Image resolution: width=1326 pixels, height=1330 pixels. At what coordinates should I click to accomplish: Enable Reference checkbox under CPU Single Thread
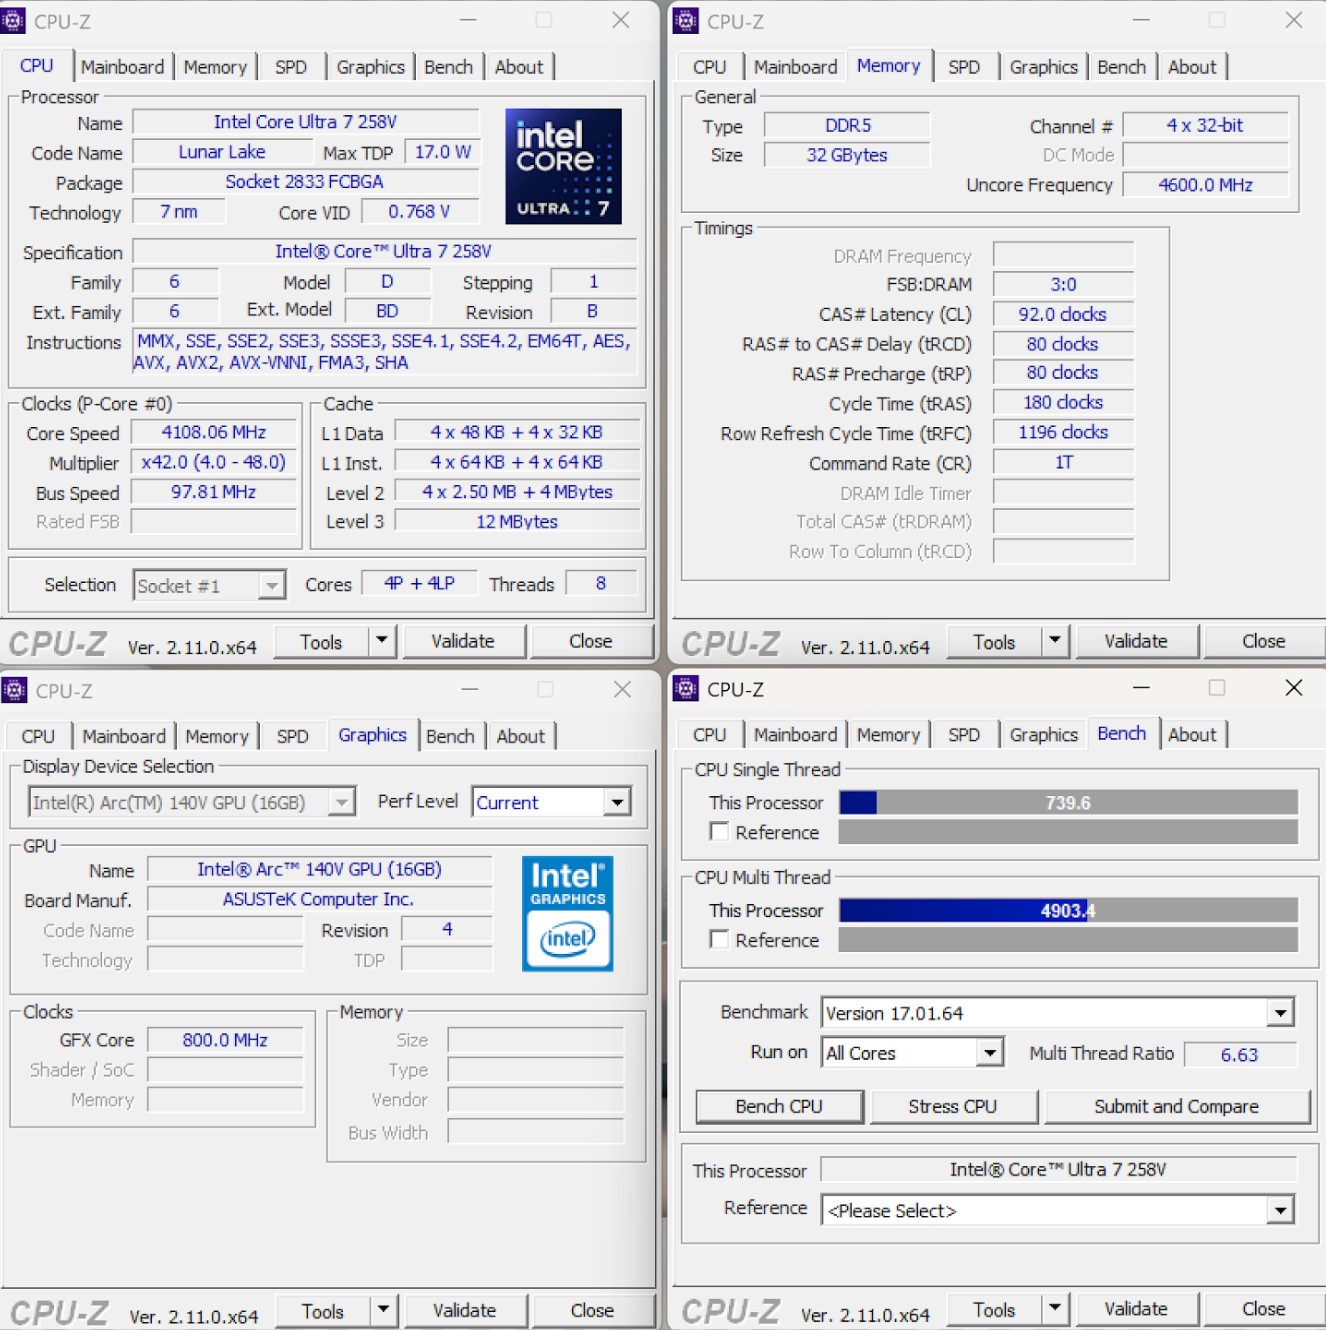718,832
